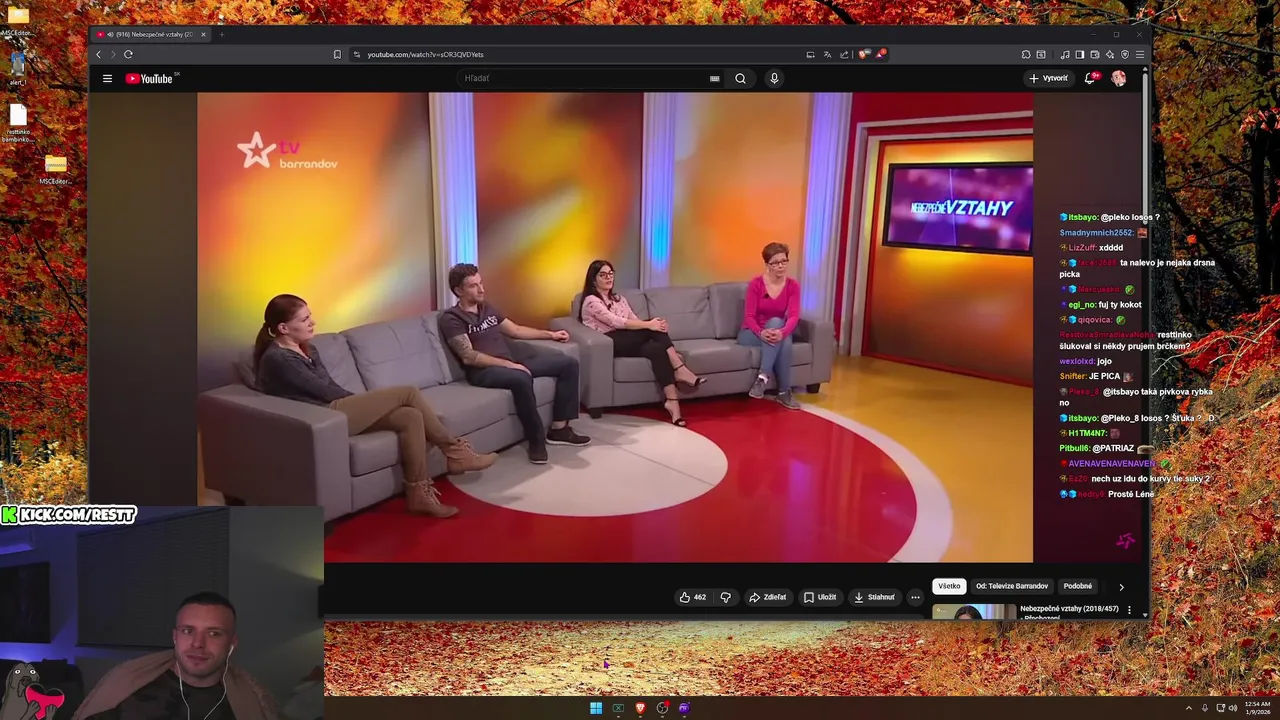
Task: Open the volume control in system tray
Action: point(1233,708)
